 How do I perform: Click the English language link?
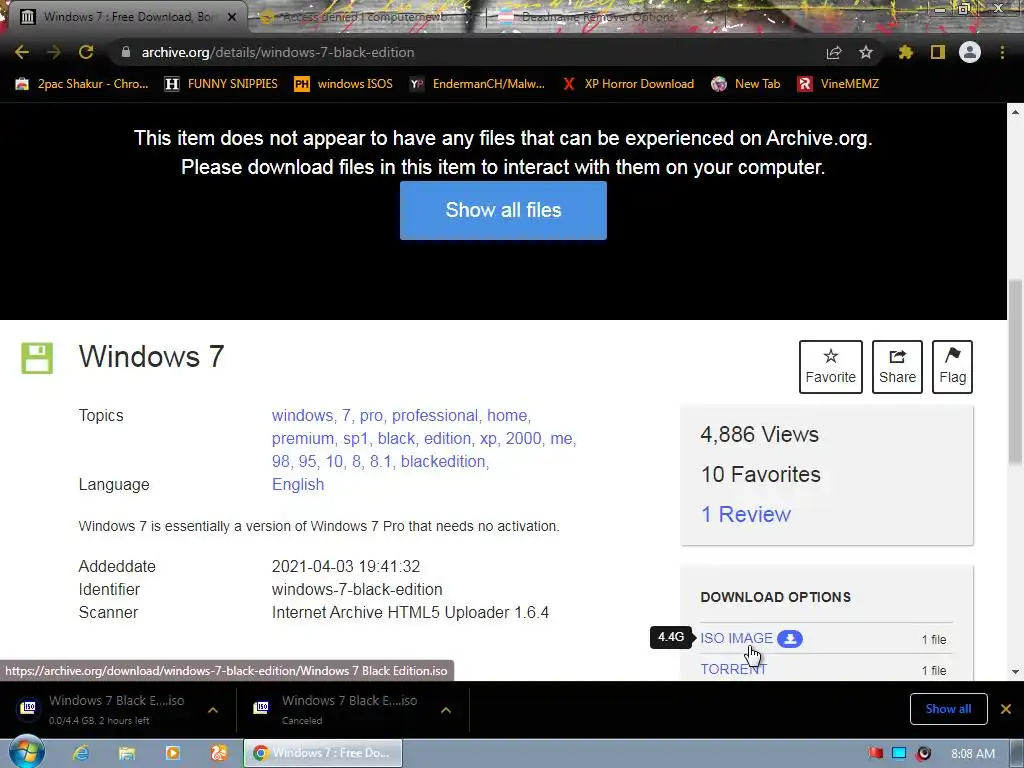[298, 485]
